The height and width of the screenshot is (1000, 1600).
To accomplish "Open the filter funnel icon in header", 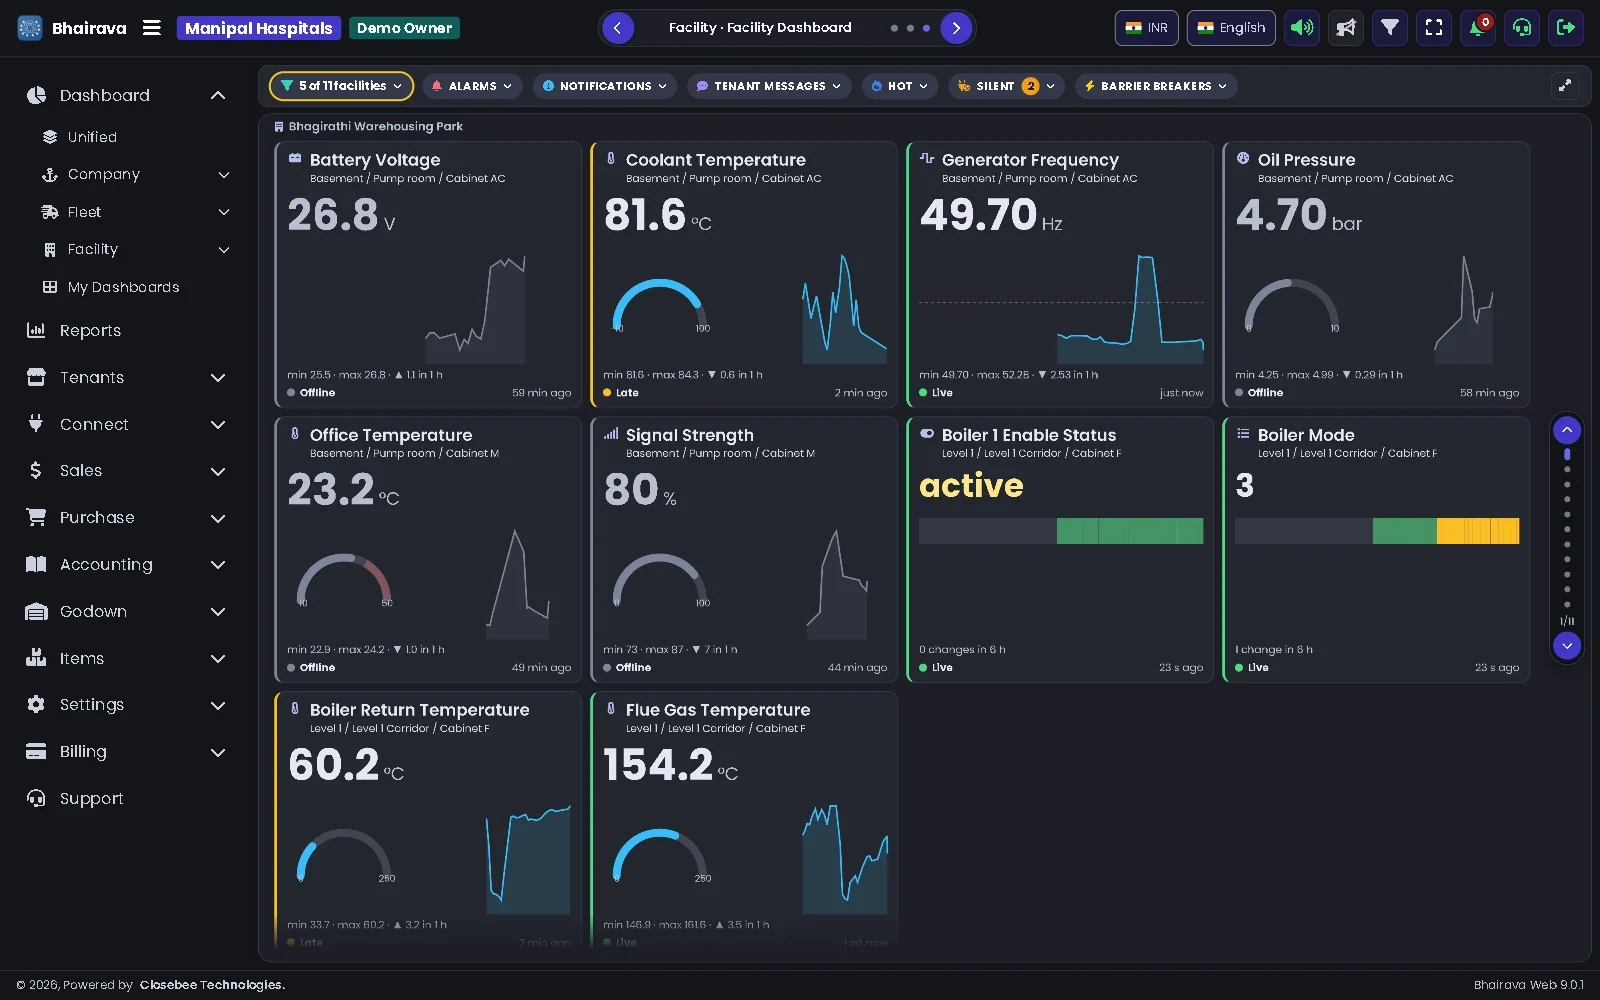I will pos(1390,28).
